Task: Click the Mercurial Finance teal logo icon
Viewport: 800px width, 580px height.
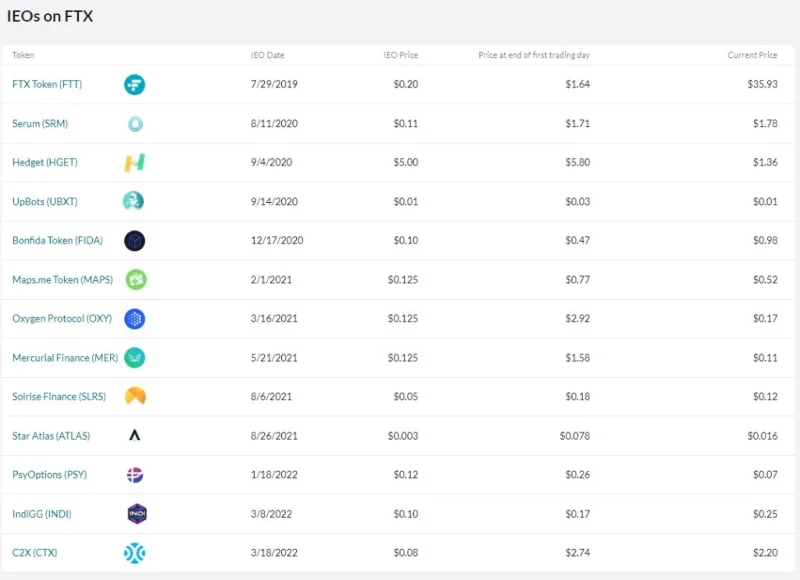Action: click(x=135, y=358)
